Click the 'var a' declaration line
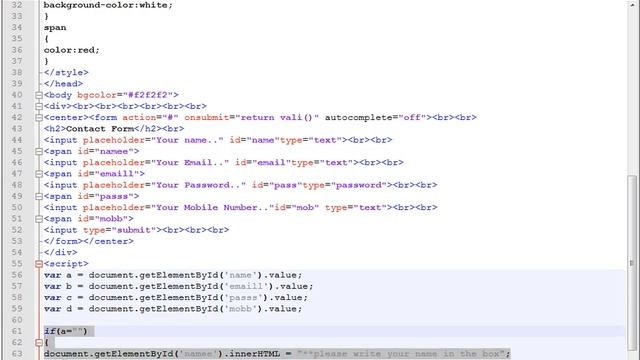Viewport: 640px width, 360px height. tap(173, 275)
